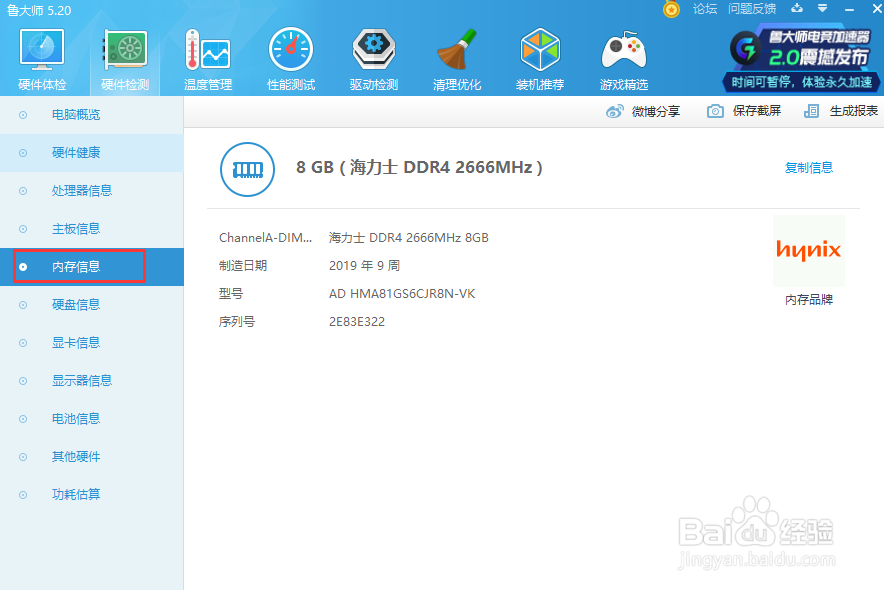
Task: Click 海力士 DDR4 2666MHz 8GB value
Action: click(409, 238)
